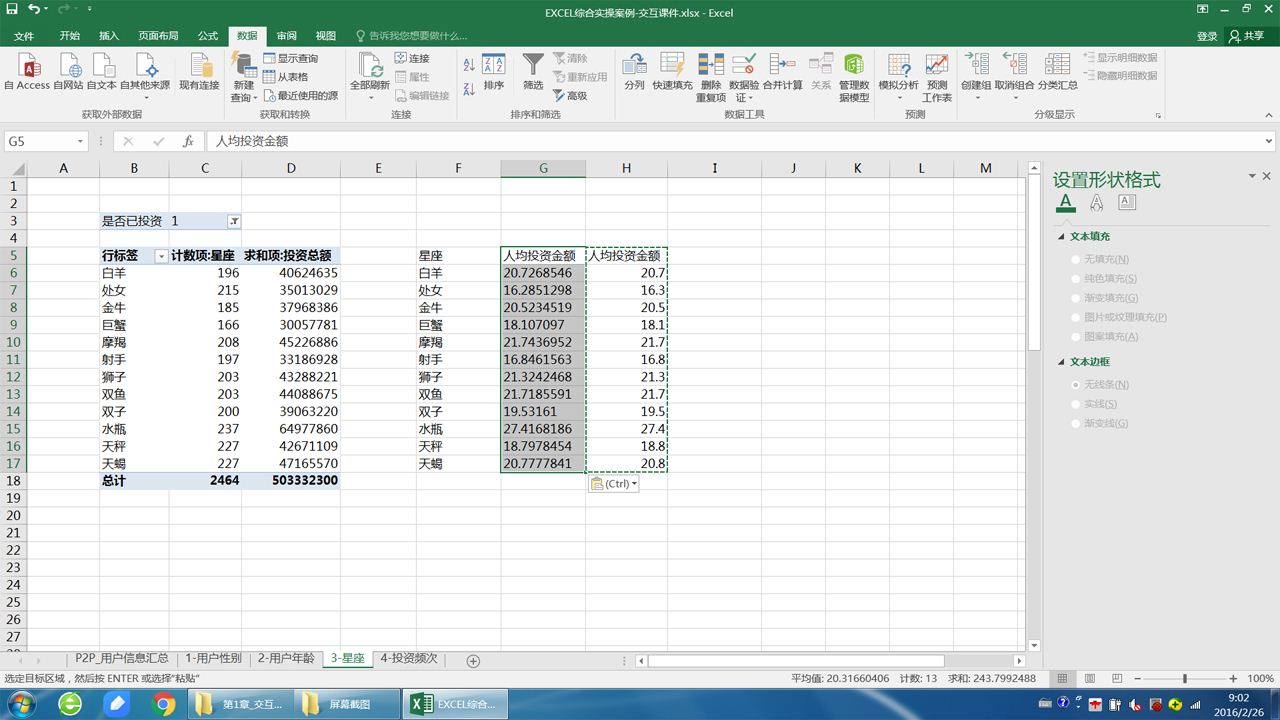Toggle the 筛选 filter funnel icon
Screen dimensions: 1280x720
coord(533,66)
